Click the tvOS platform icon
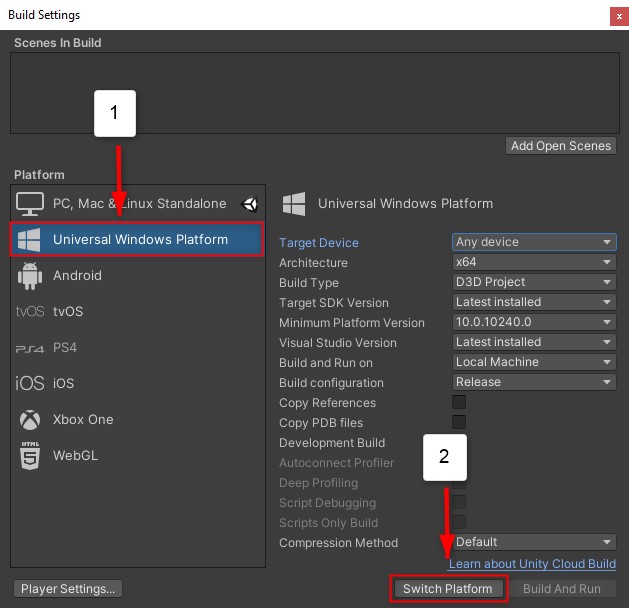Viewport: 629px width, 608px height. click(x=30, y=311)
